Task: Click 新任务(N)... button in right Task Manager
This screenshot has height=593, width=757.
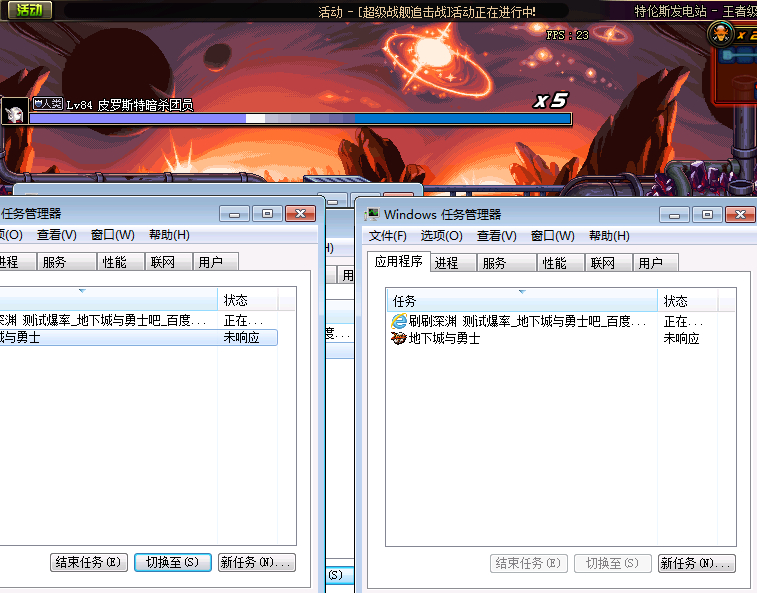Action: 697,563
